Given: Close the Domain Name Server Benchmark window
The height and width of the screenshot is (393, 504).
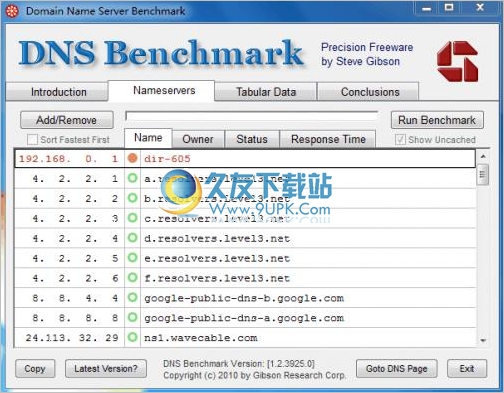Looking at the screenshot, I should pyautogui.click(x=480, y=8).
